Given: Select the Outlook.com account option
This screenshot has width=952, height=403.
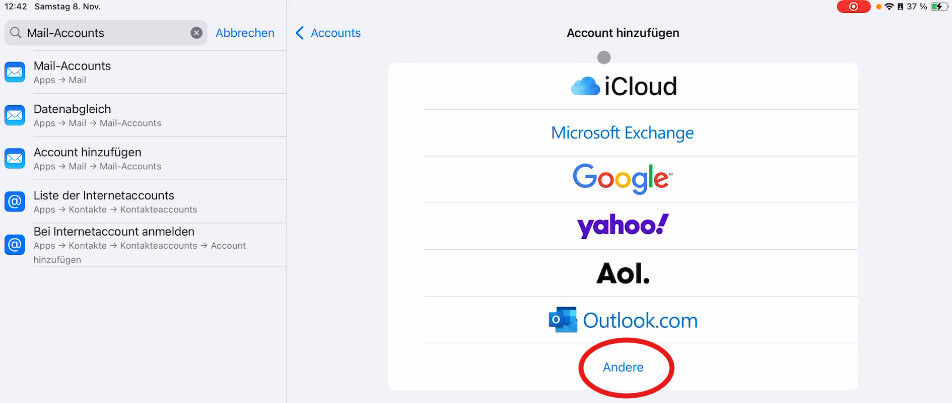Looking at the screenshot, I should tap(623, 320).
